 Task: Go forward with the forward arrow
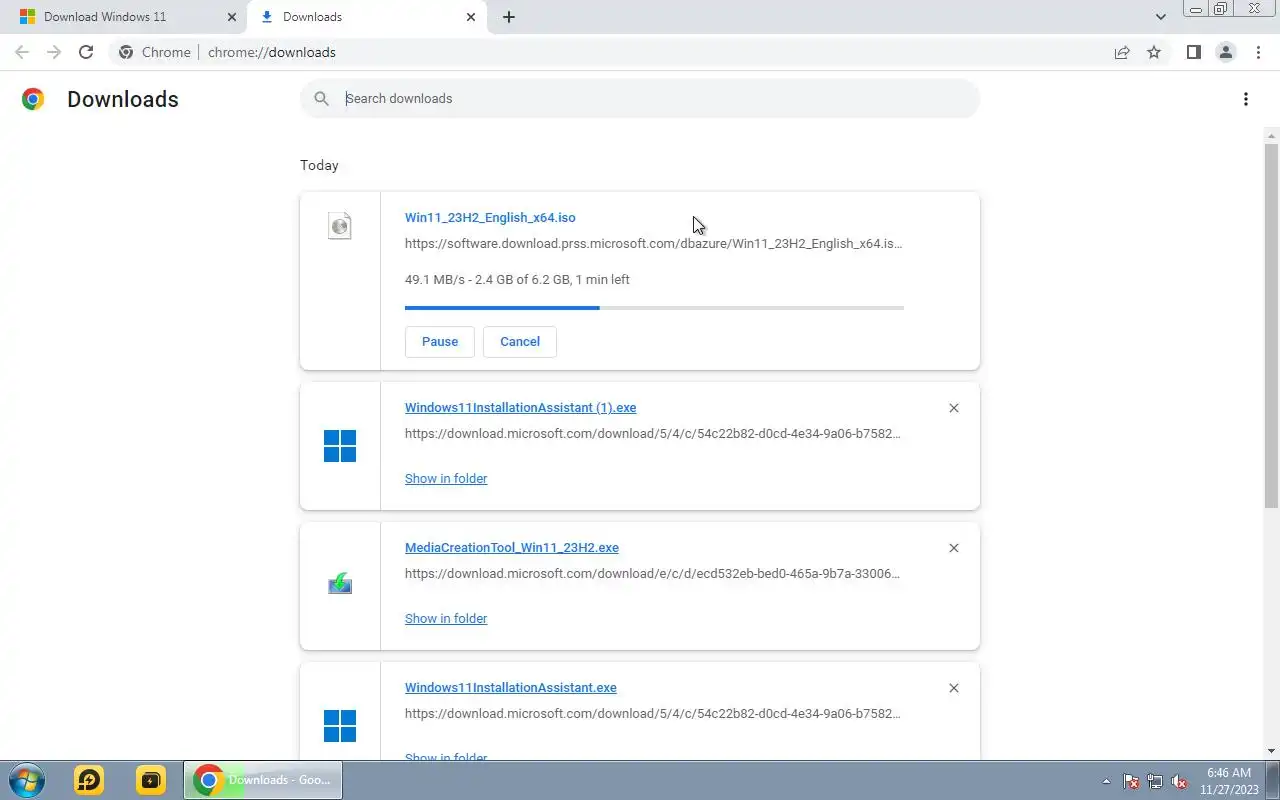(x=54, y=52)
